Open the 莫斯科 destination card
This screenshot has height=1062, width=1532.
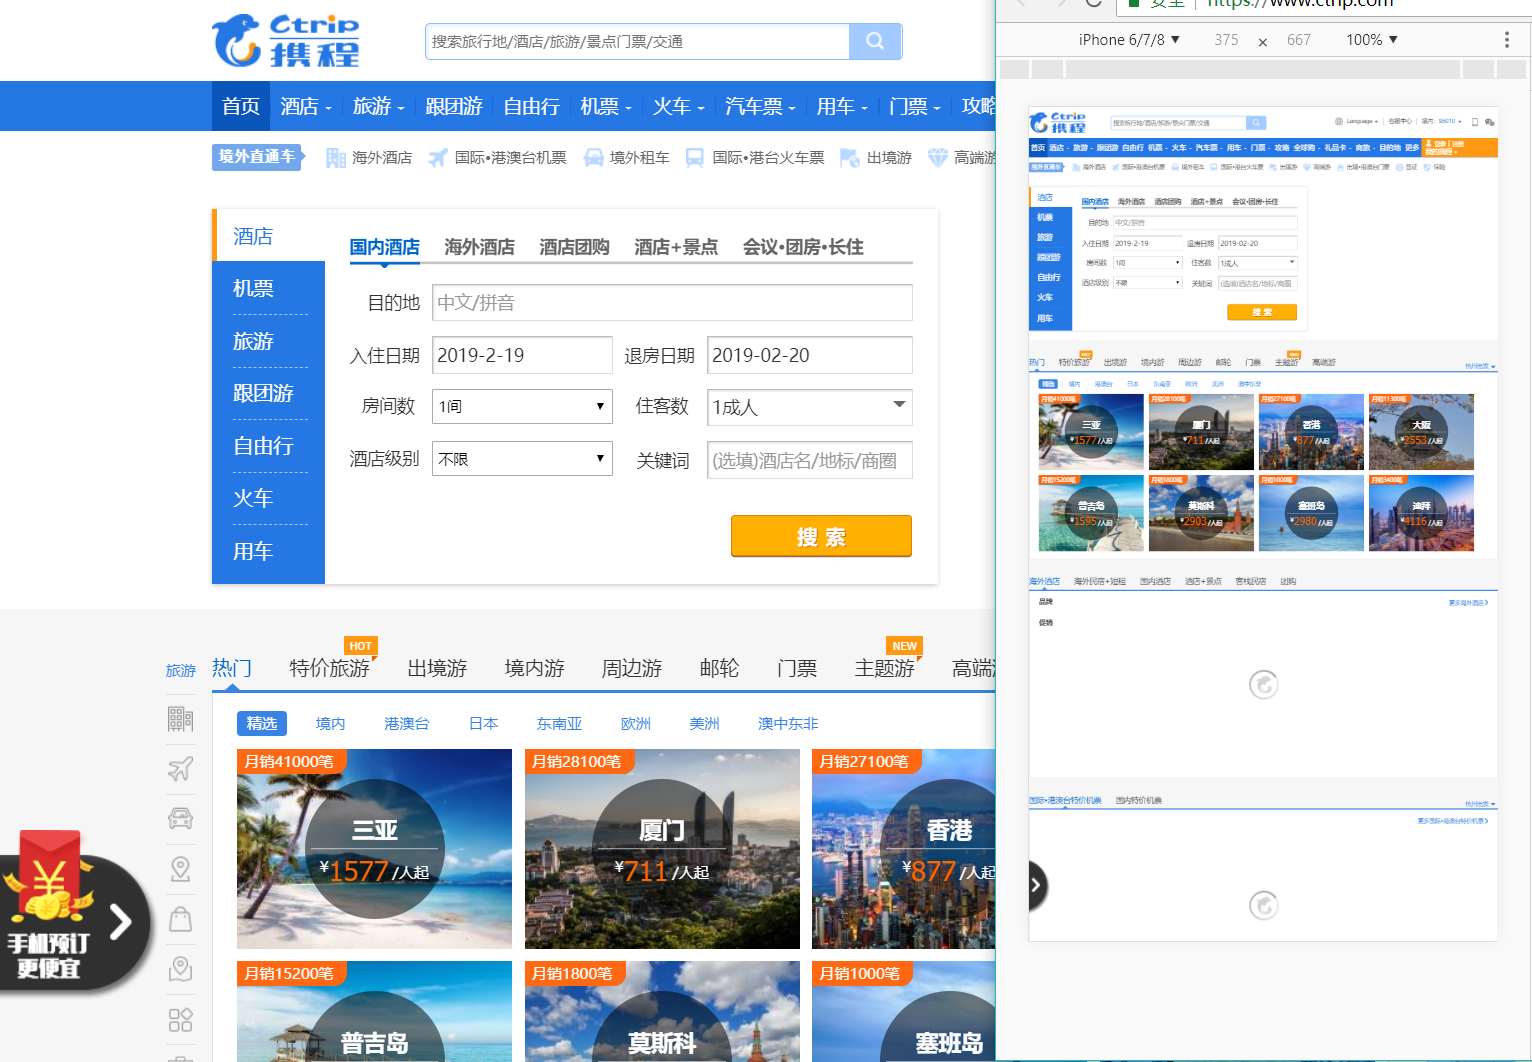pyautogui.click(x=662, y=1011)
